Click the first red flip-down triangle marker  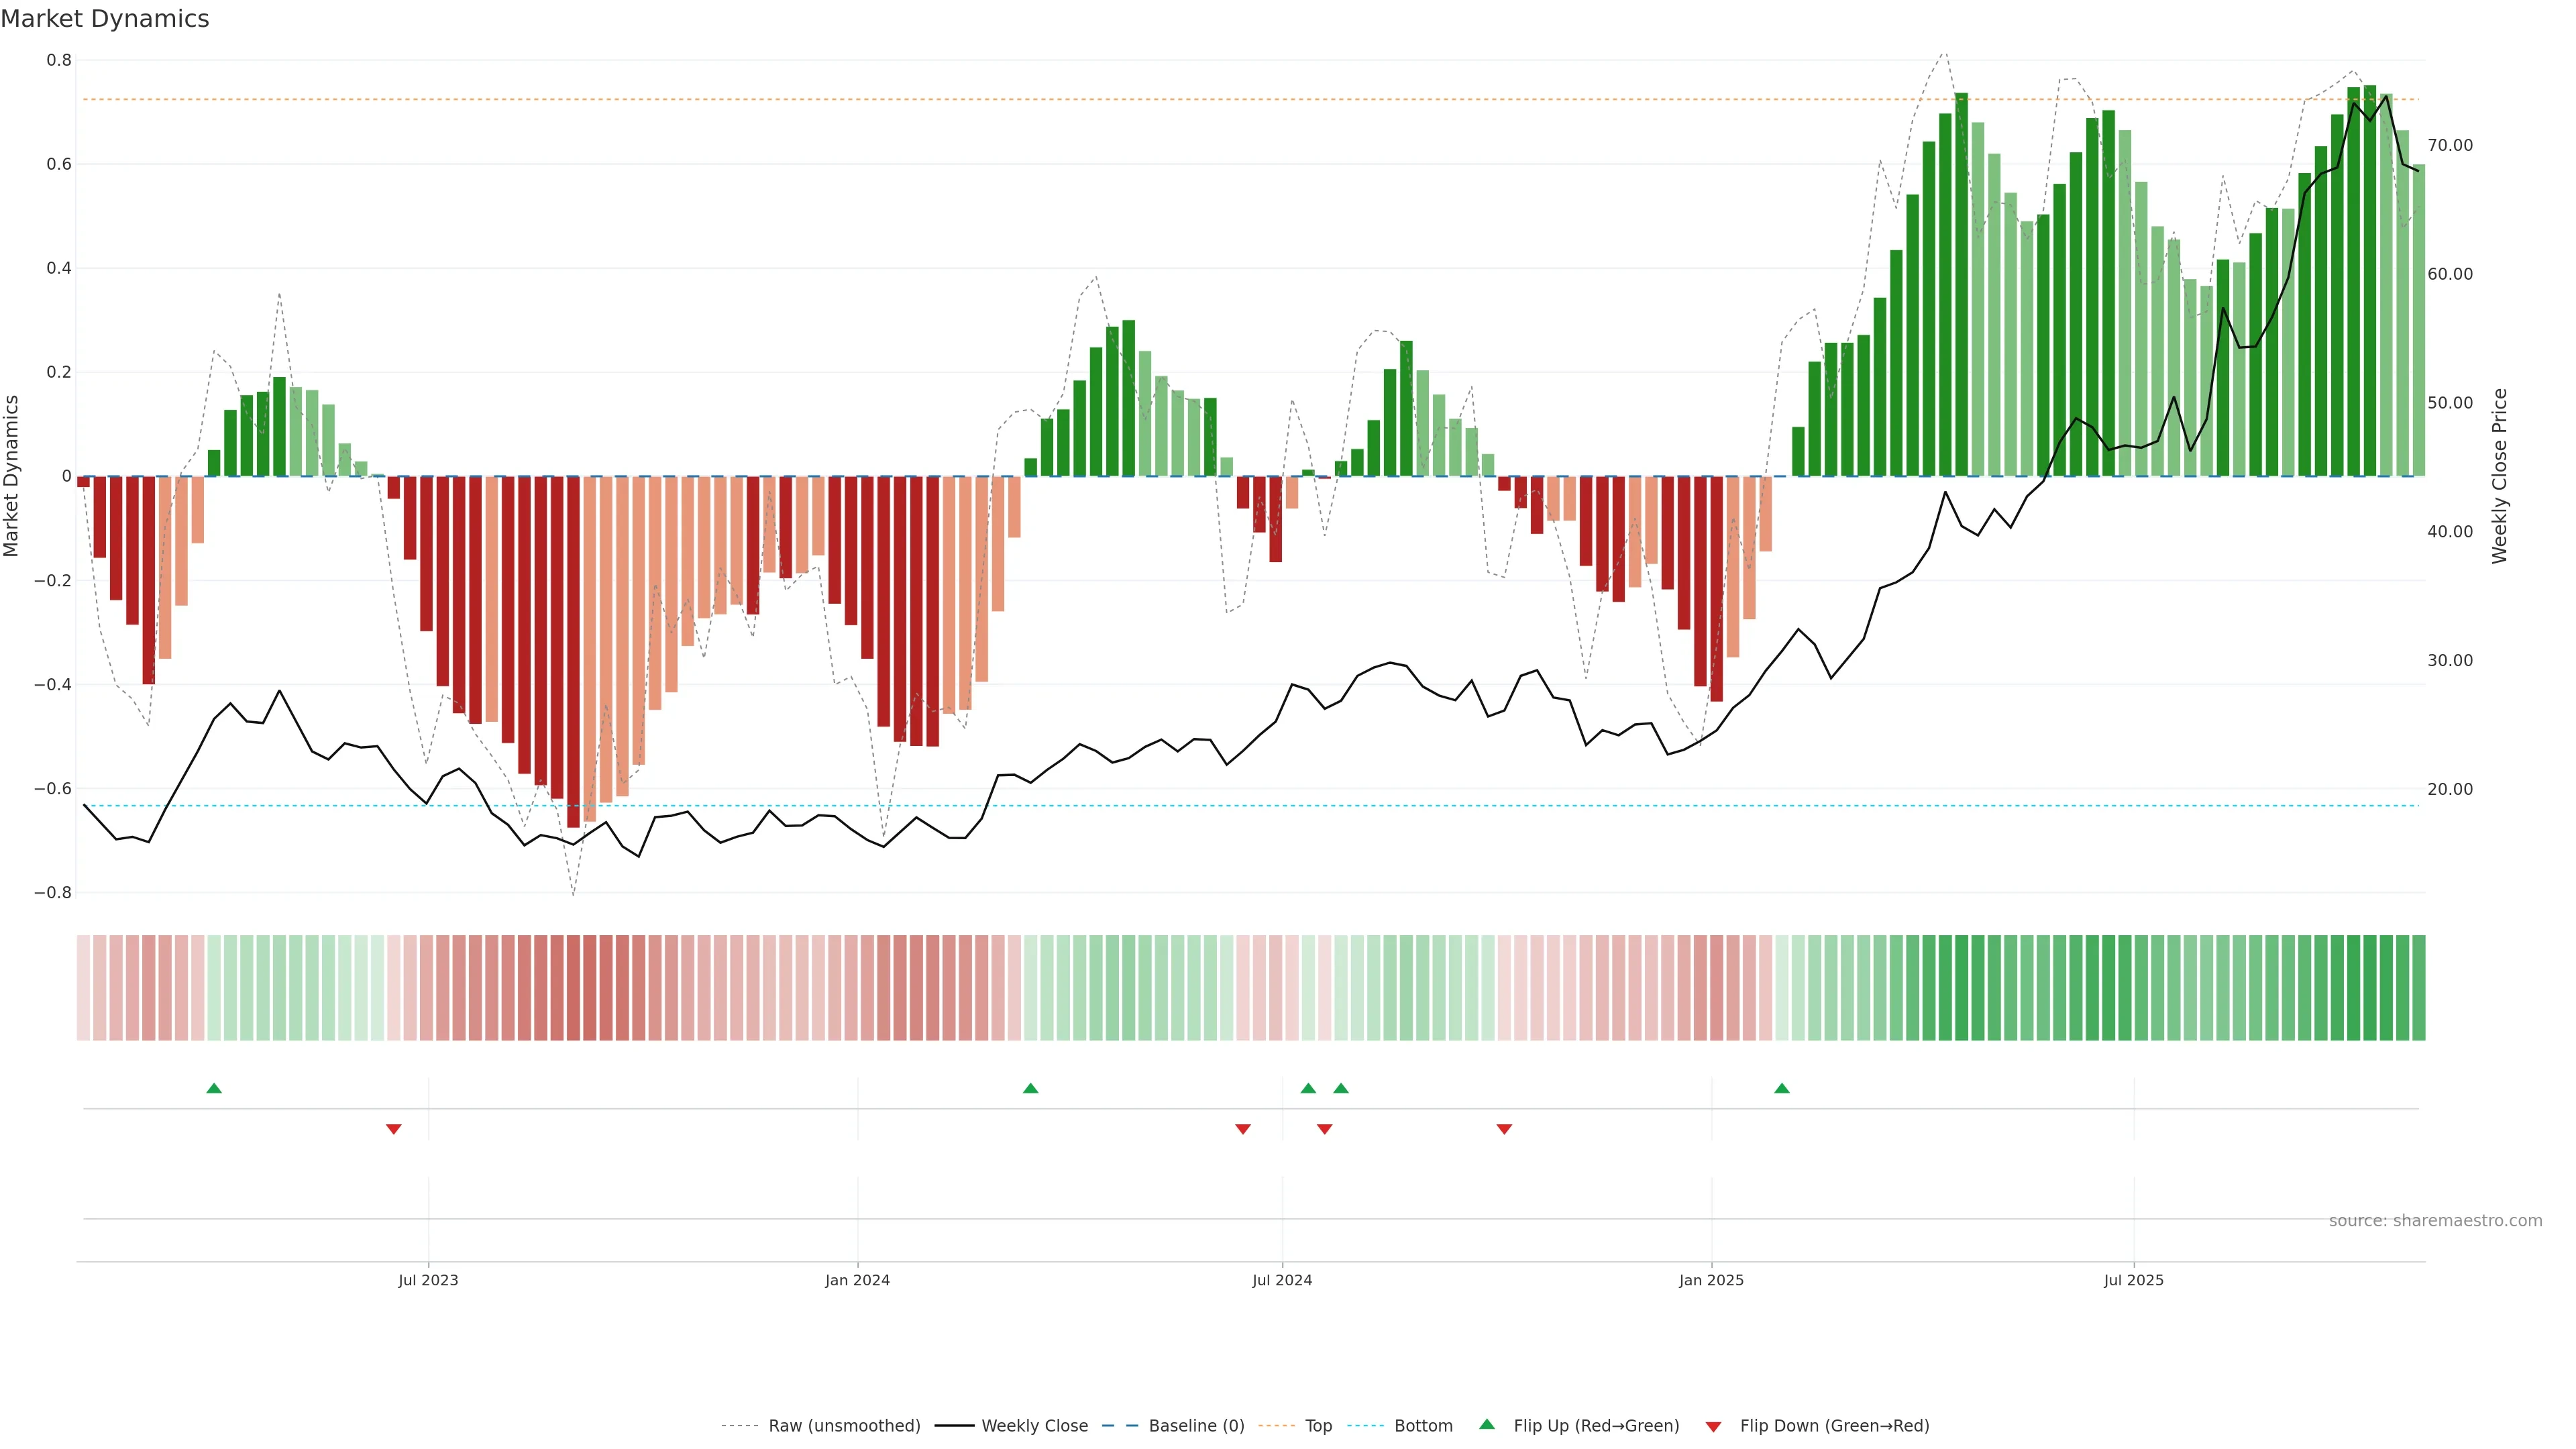pos(393,1129)
